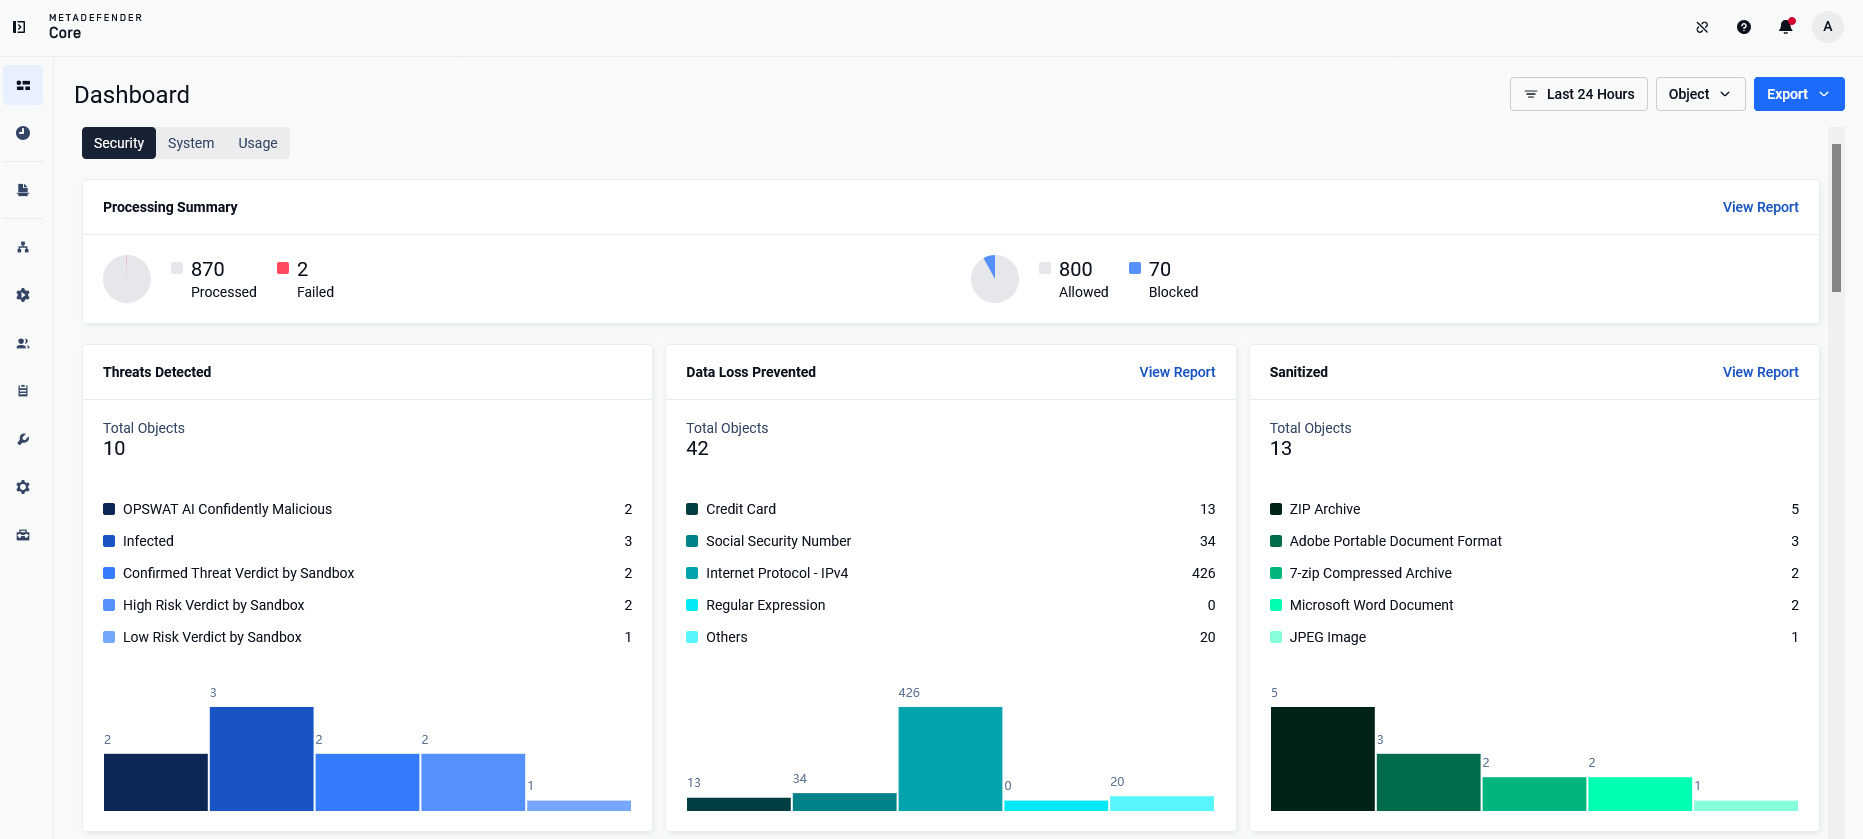Switch to the Usage tab
The width and height of the screenshot is (1863, 839).
258,143
